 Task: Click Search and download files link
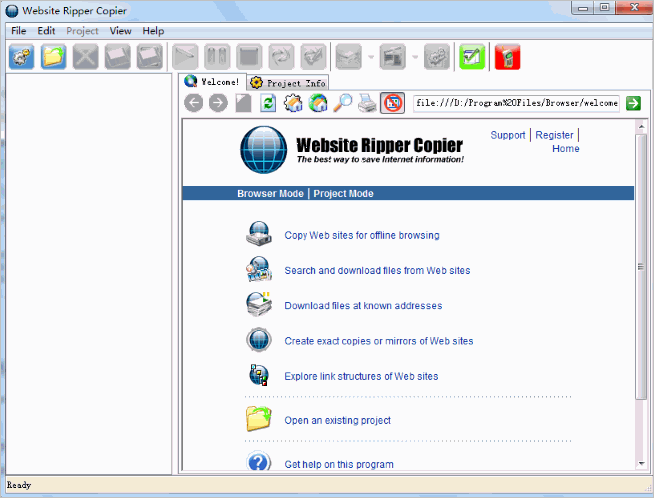[377, 270]
